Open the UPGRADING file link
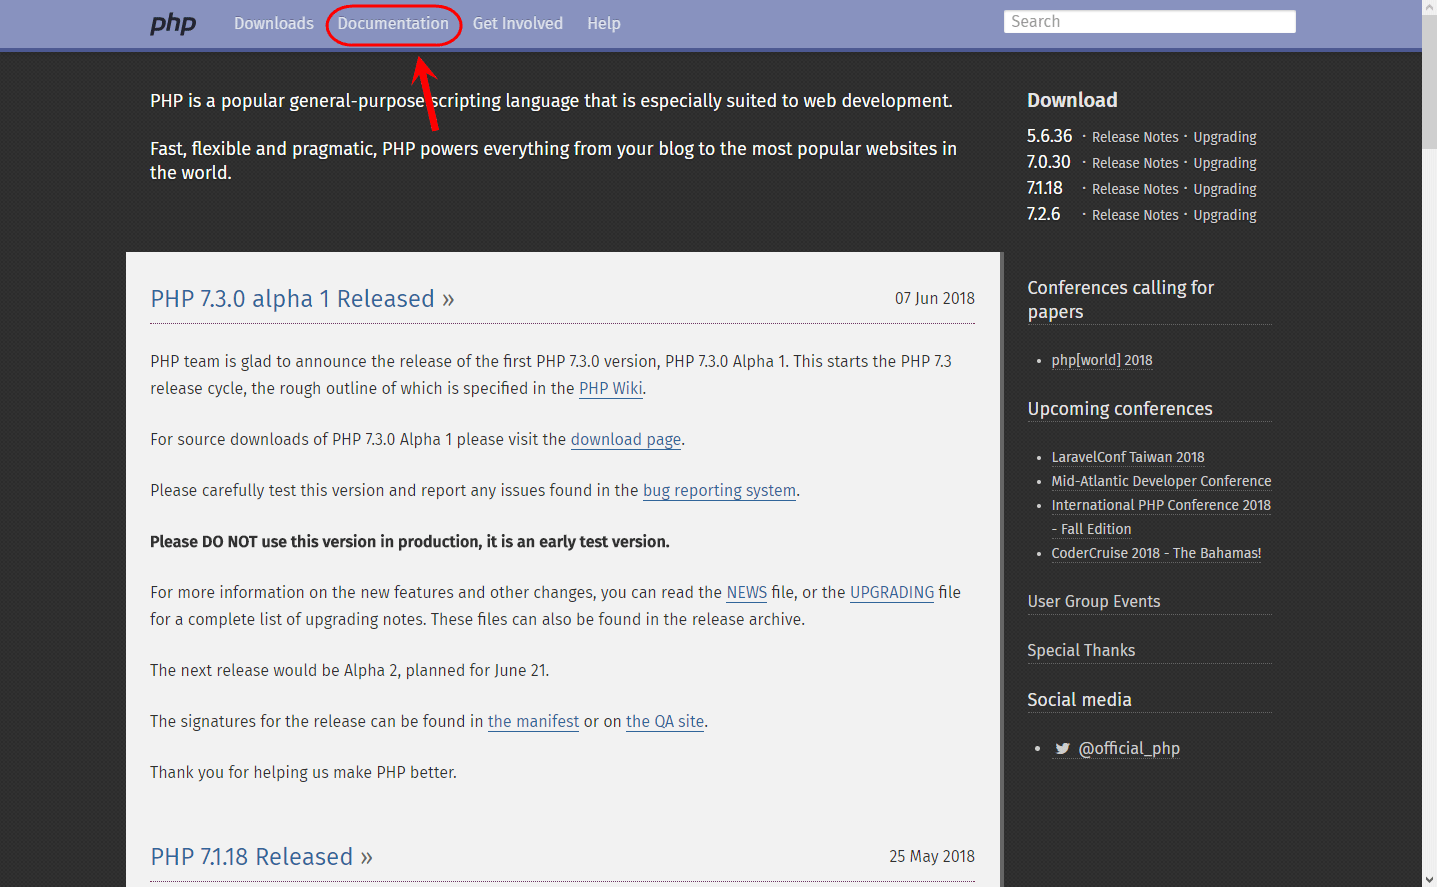 892,592
